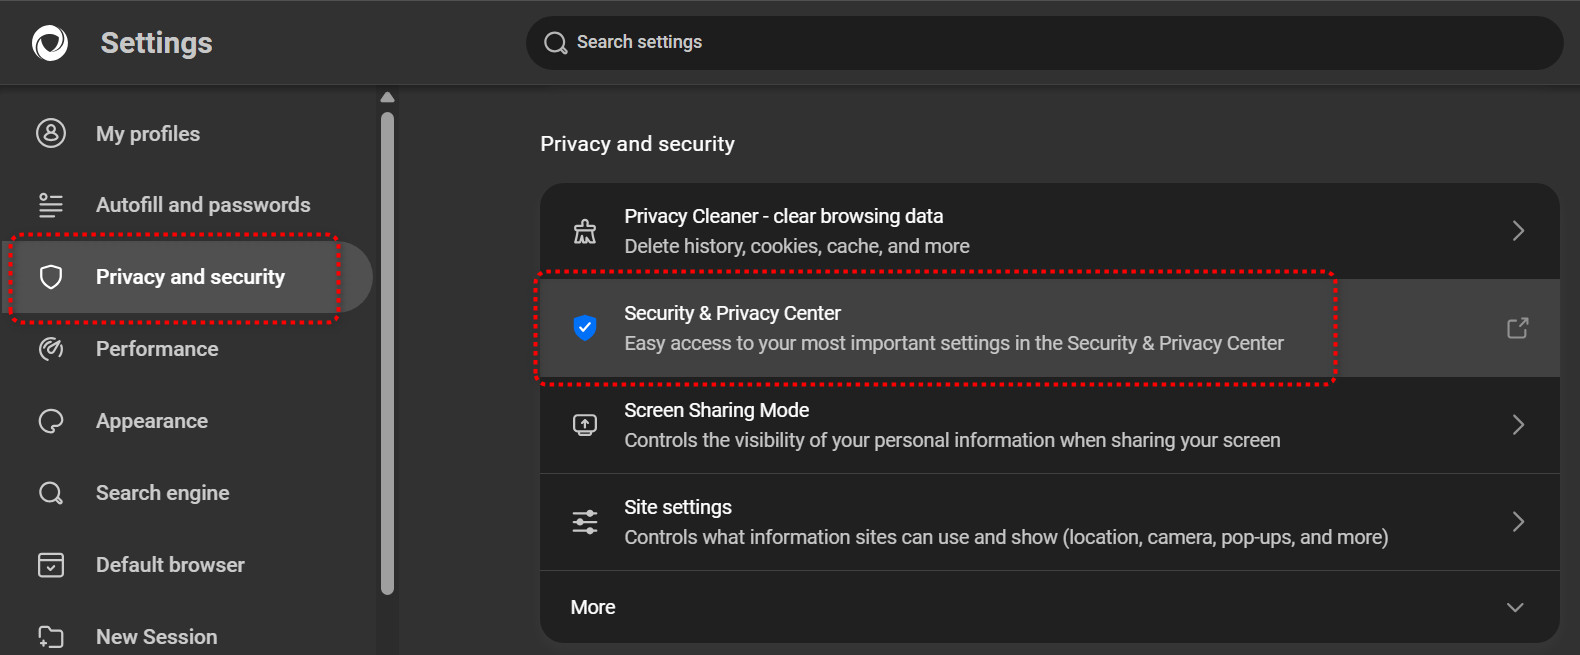Click the Search engine magnifier icon

[x=51, y=493]
